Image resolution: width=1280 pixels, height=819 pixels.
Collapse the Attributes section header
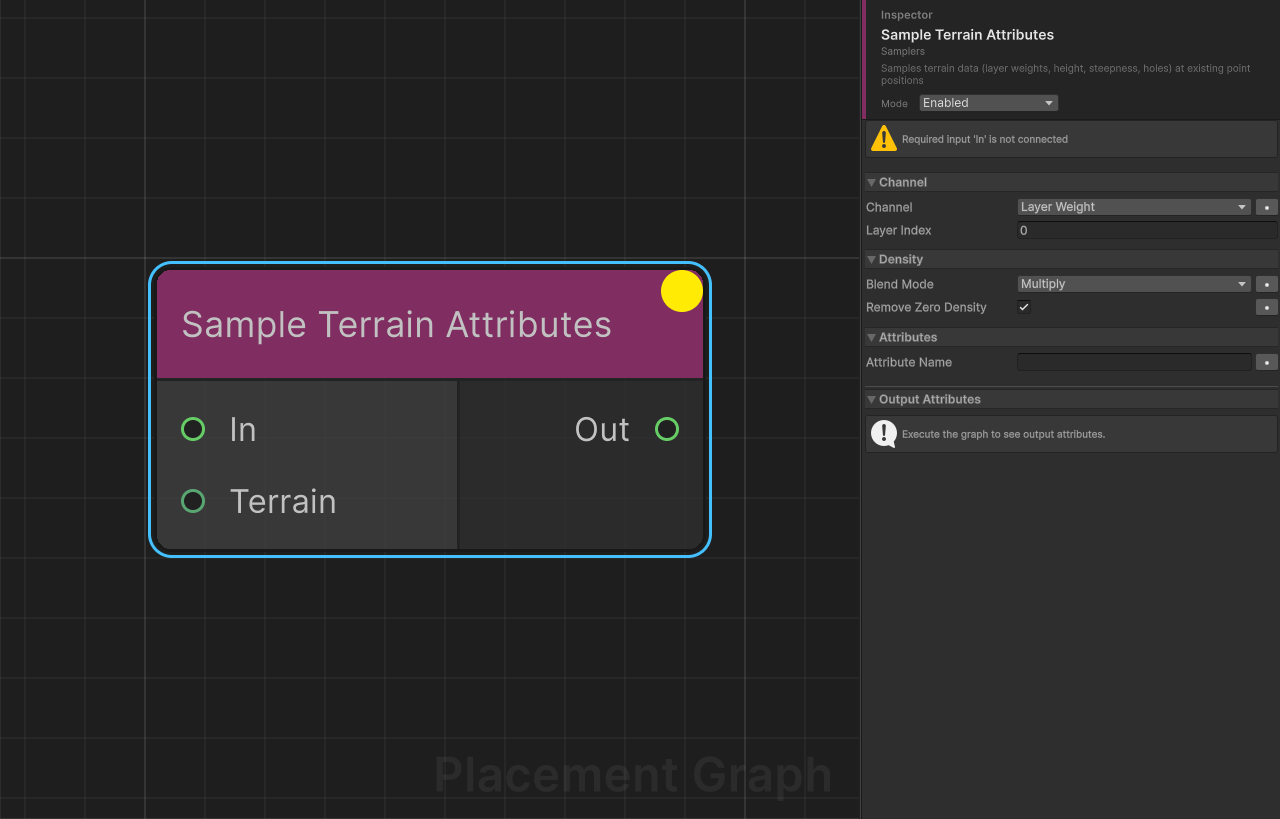coord(1071,337)
